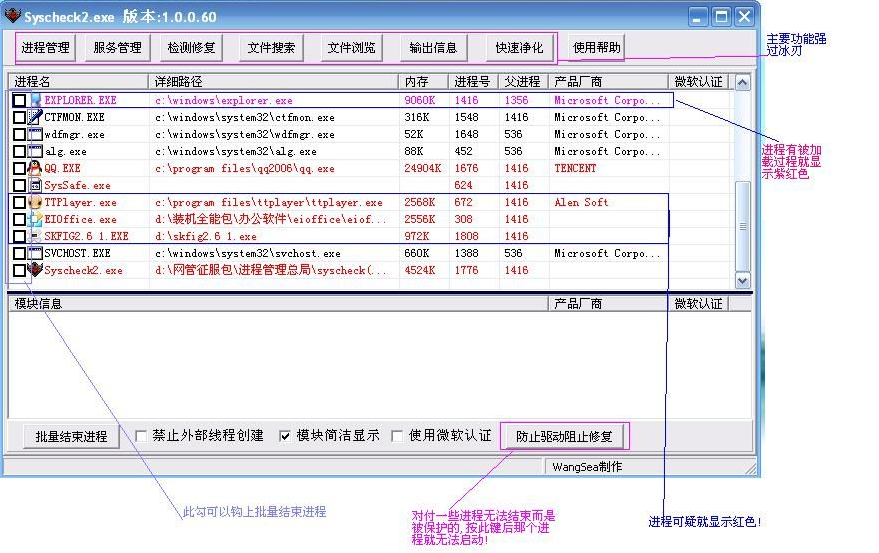Click the 模块信息 column header
Viewport: 879px width, 553px height.
coord(278,304)
